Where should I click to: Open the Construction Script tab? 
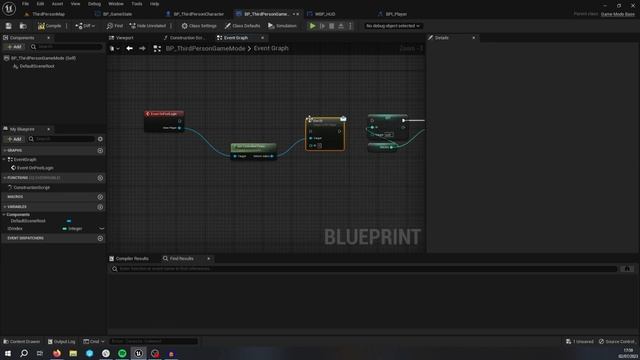coord(187,38)
